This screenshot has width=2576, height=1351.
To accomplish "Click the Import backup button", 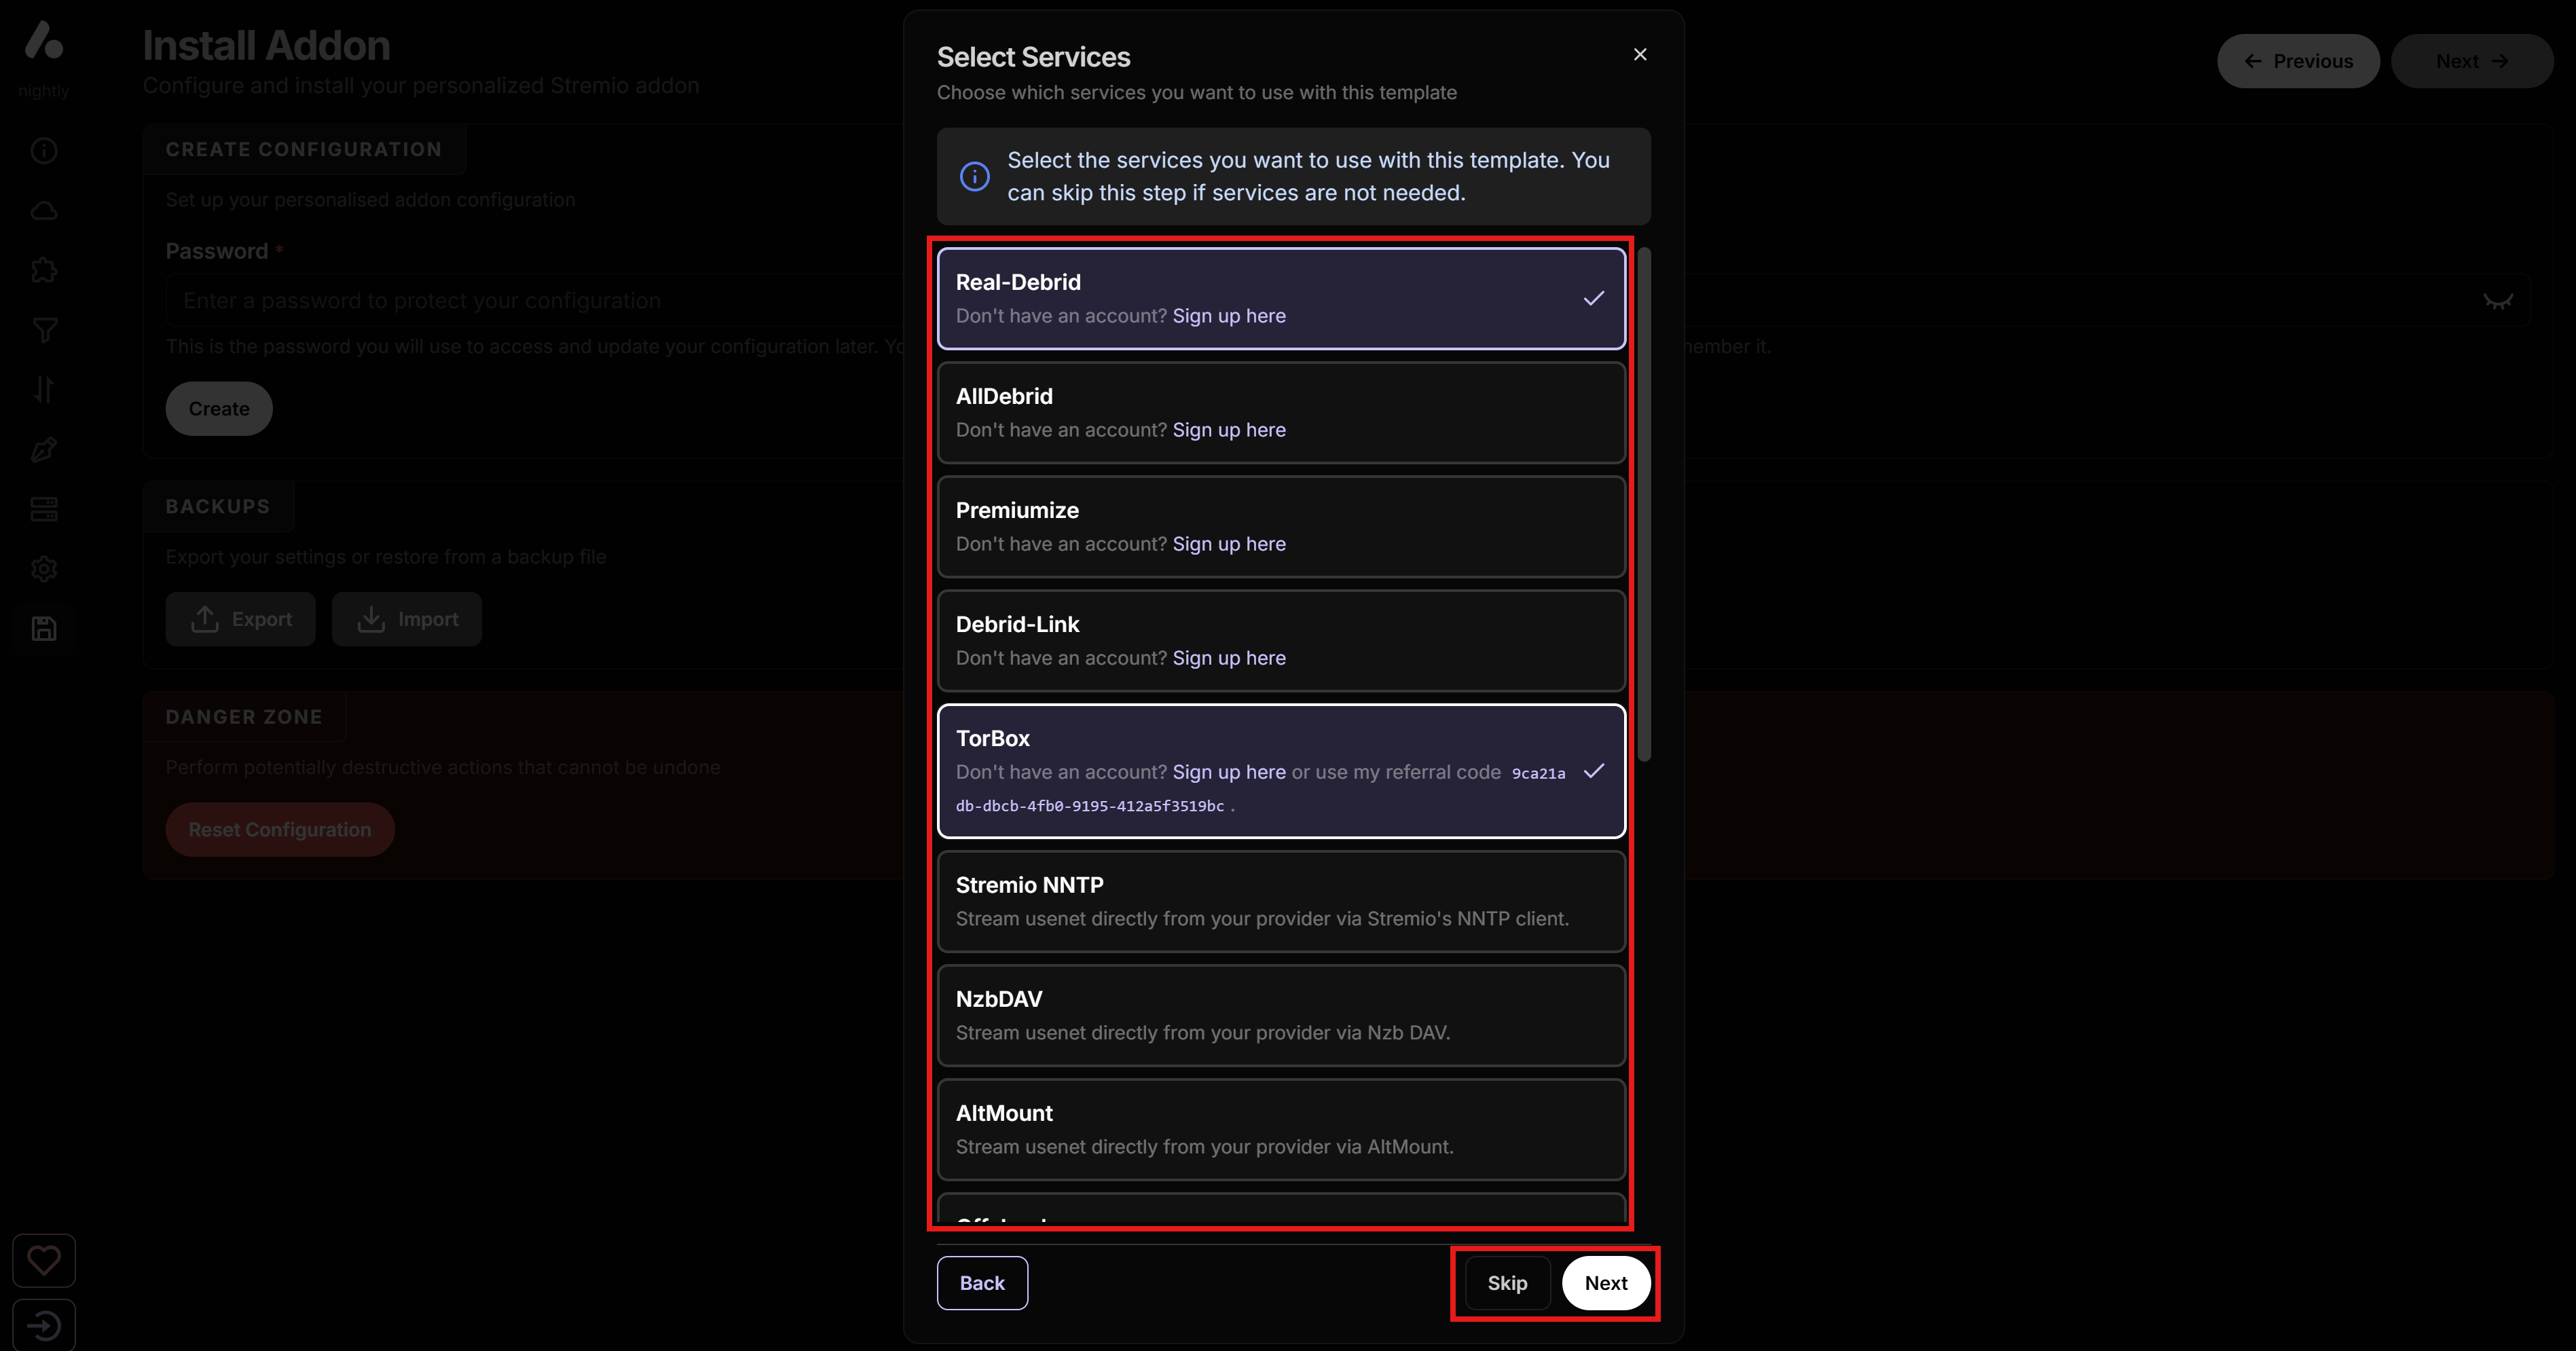I will coord(407,619).
